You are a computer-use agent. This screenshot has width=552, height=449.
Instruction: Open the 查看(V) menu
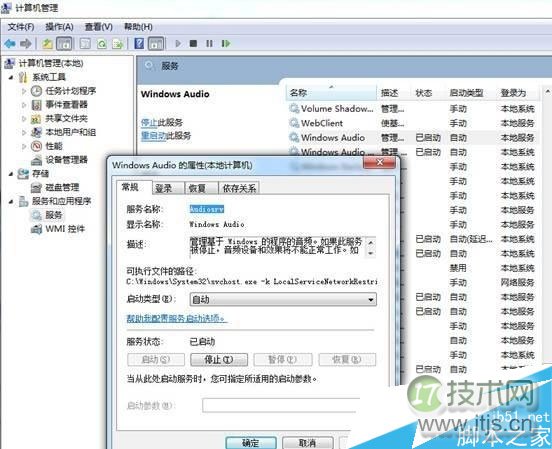[x=99, y=27]
